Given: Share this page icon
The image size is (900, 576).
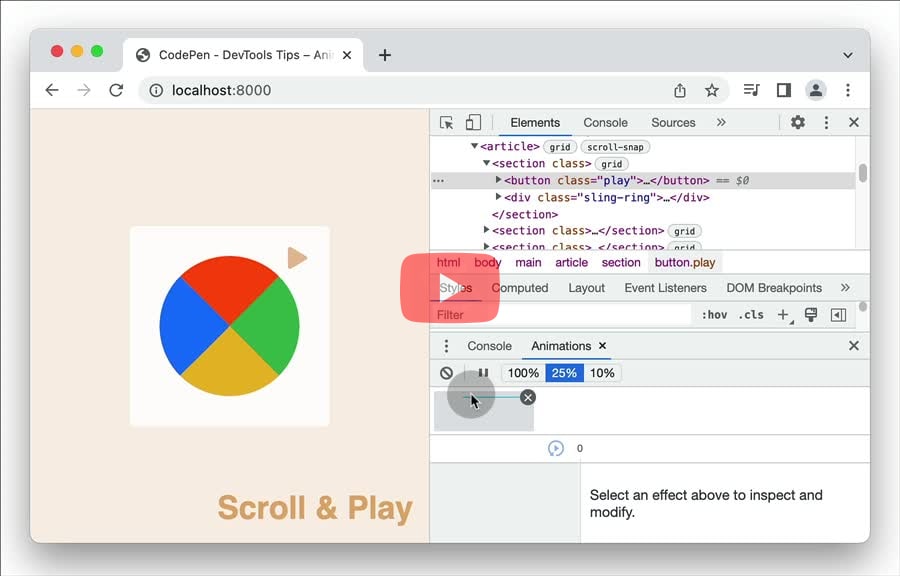Looking at the screenshot, I should pos(680,90).
